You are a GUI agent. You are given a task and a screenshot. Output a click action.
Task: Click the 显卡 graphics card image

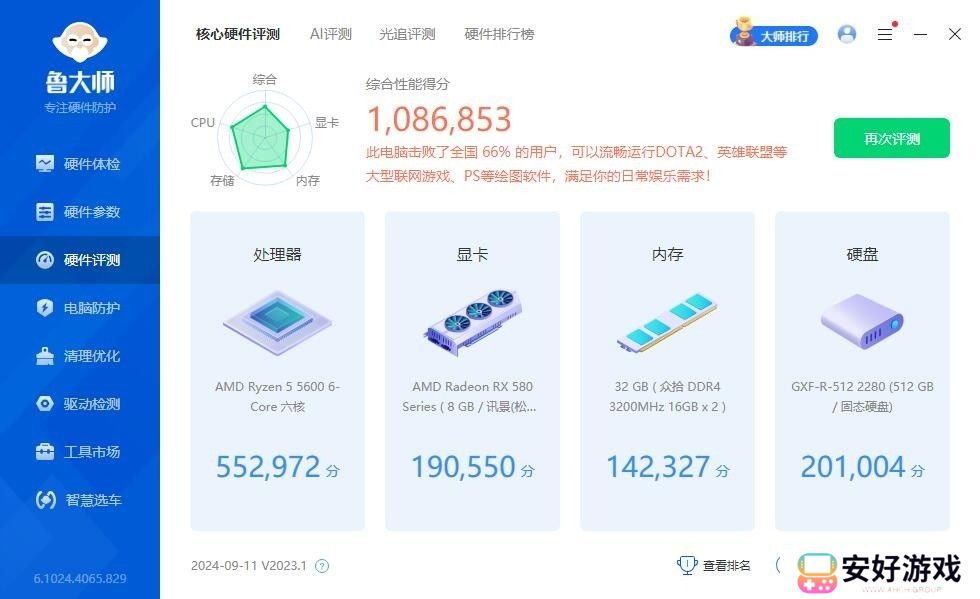tap(472, 322)
